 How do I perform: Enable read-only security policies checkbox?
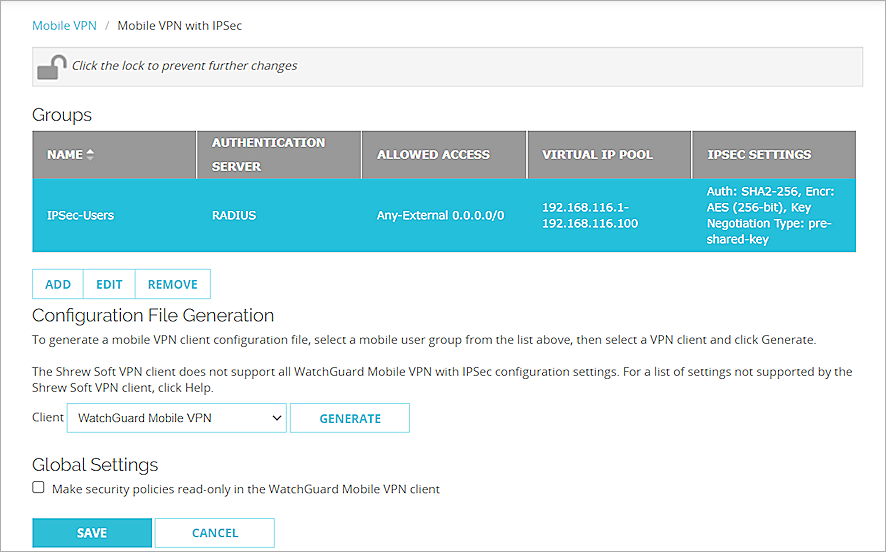[x=38, y=487]
